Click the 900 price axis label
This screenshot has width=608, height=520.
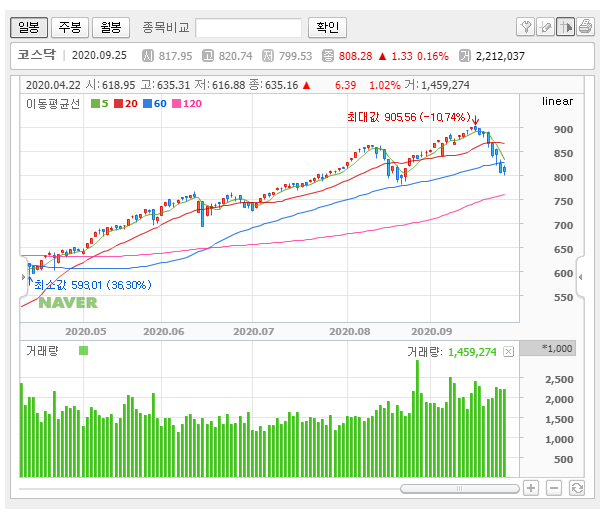click(x=563, y=130)
